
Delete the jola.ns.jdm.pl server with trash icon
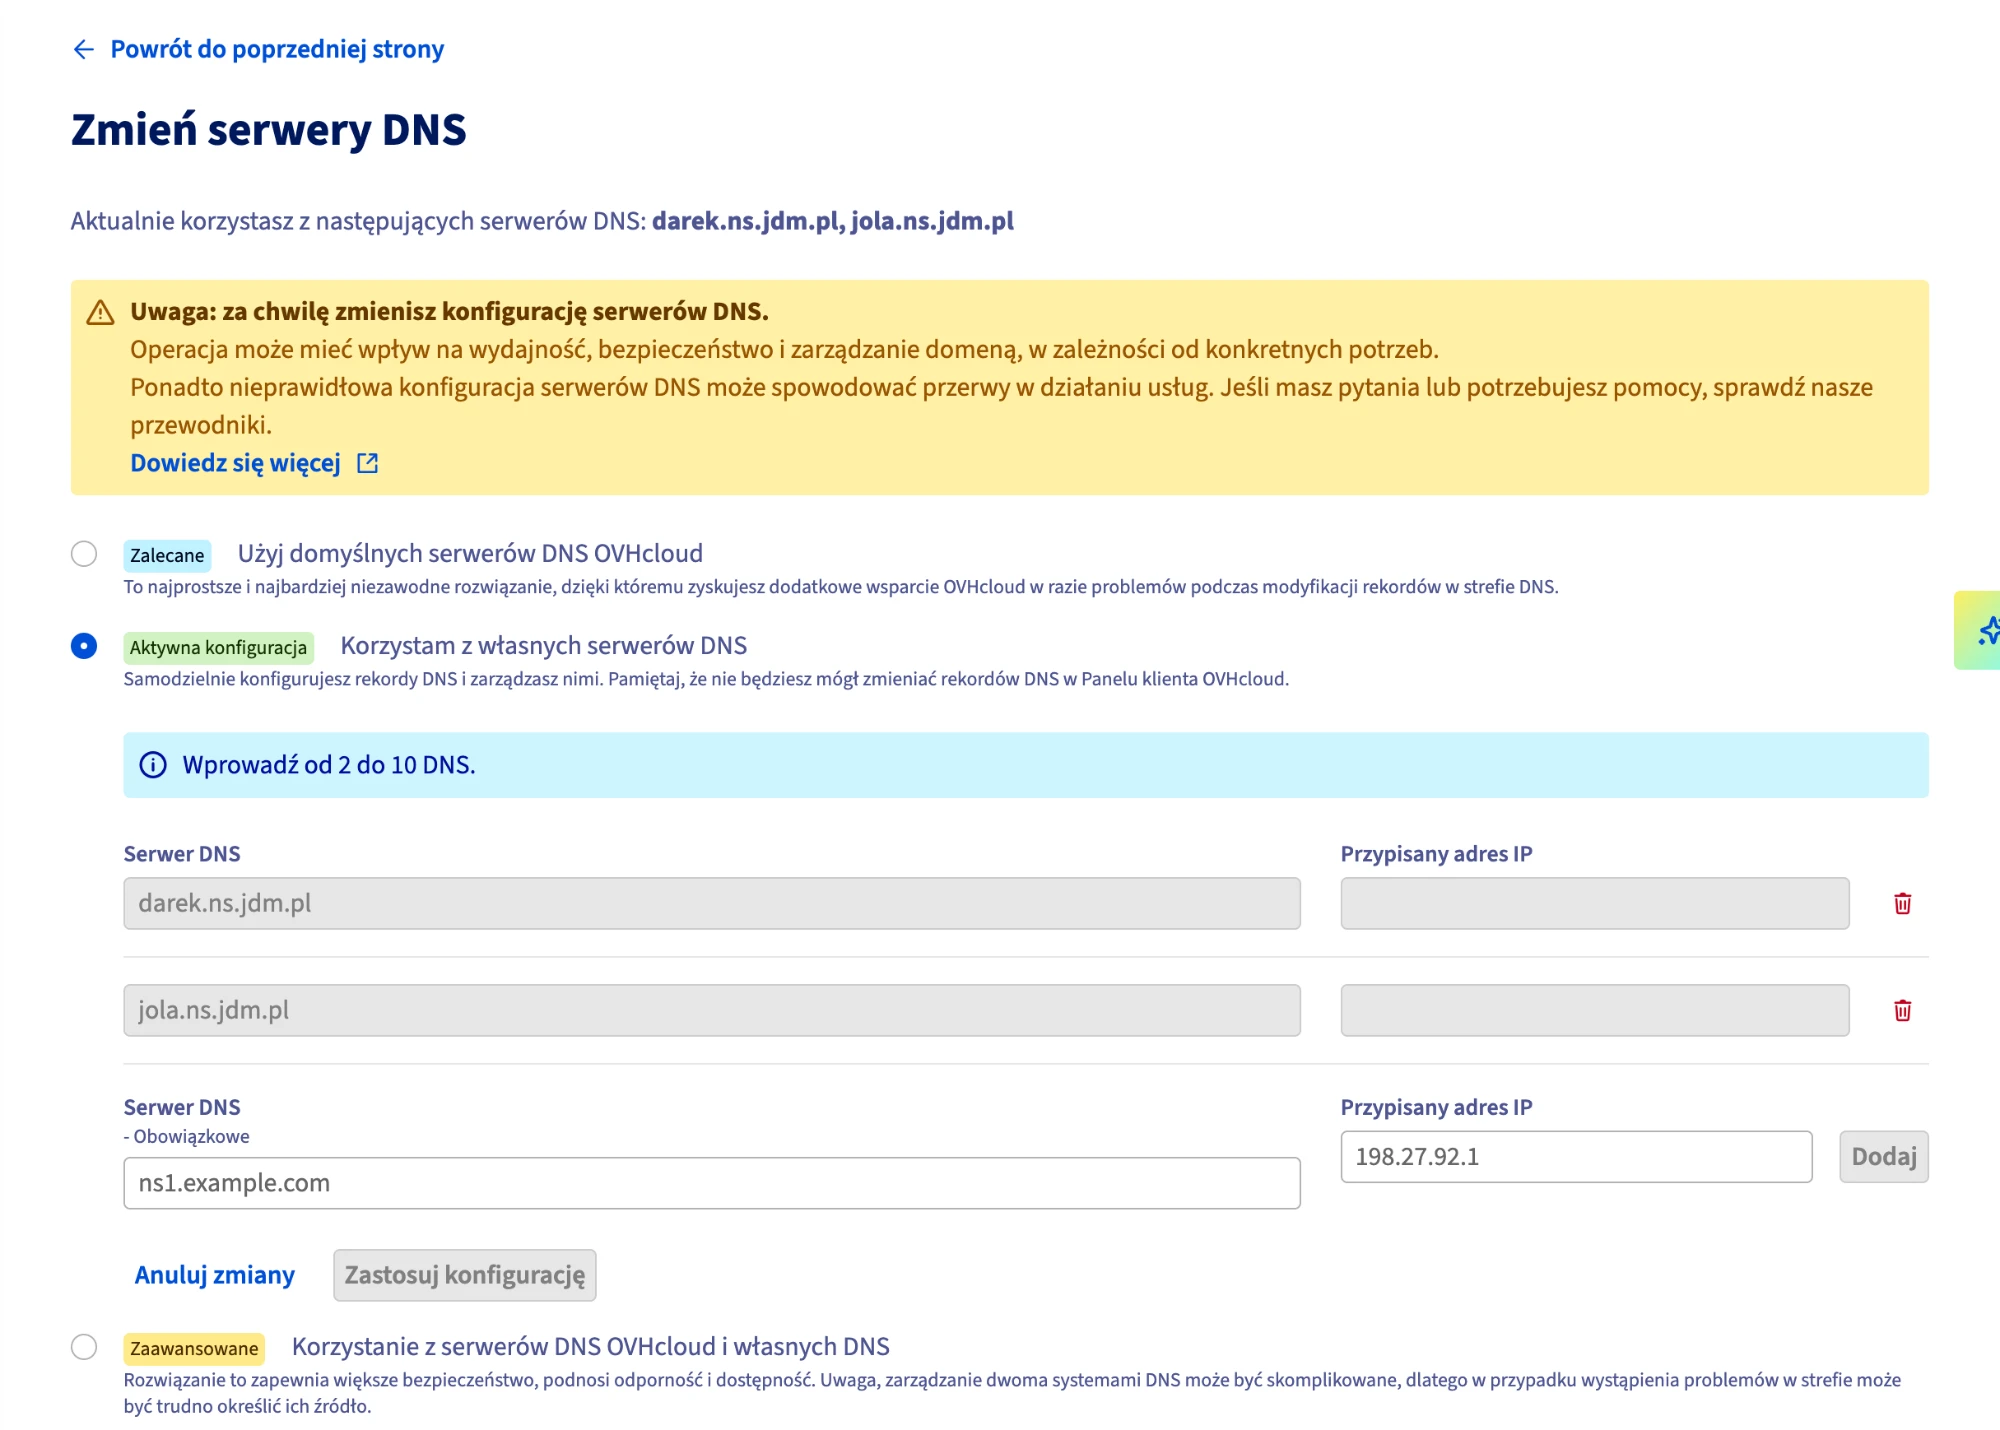point(1902,1010)
